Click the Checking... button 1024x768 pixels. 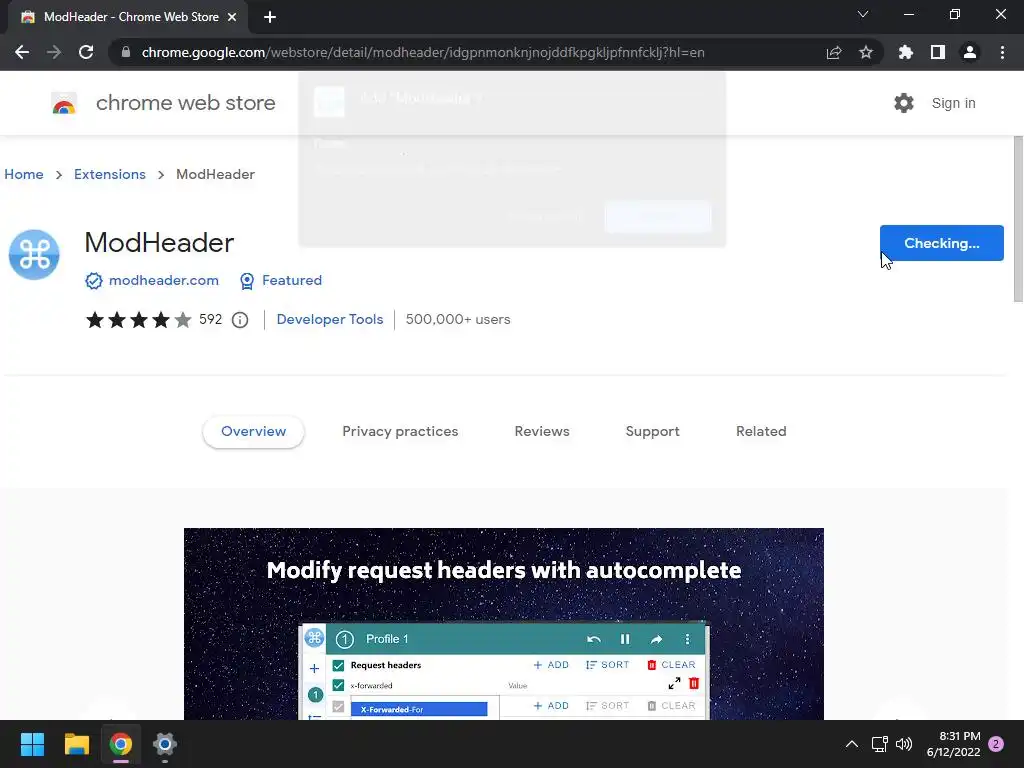(x=942, y=243)
